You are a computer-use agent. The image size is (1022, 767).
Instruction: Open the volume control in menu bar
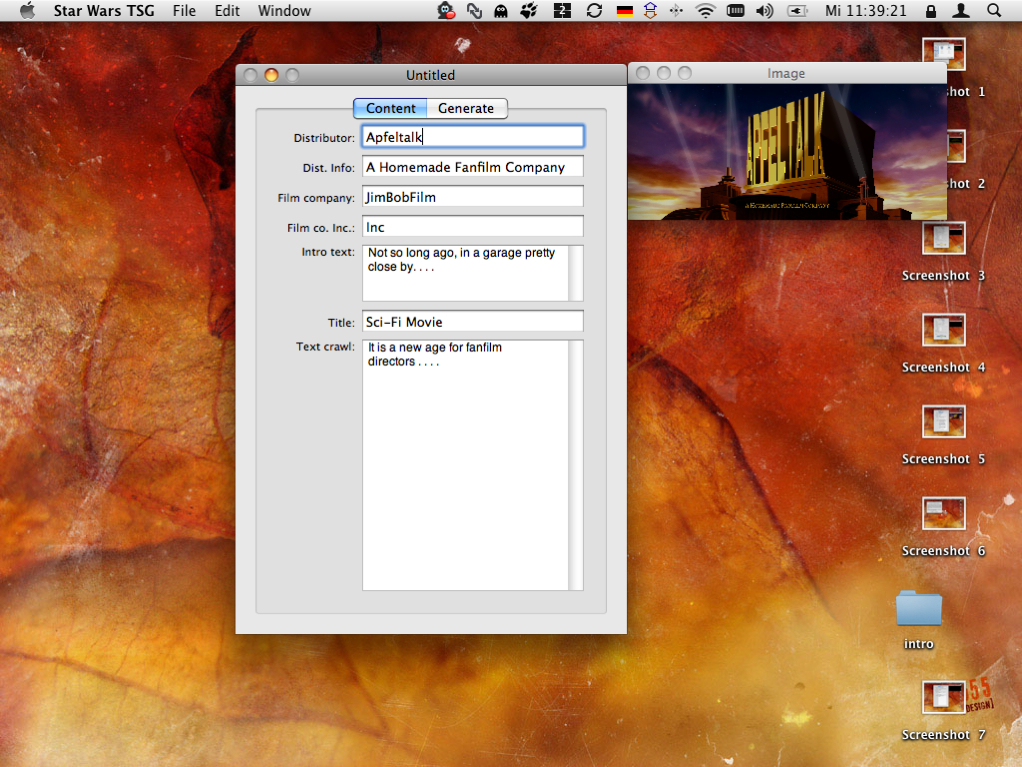(765, 10)
